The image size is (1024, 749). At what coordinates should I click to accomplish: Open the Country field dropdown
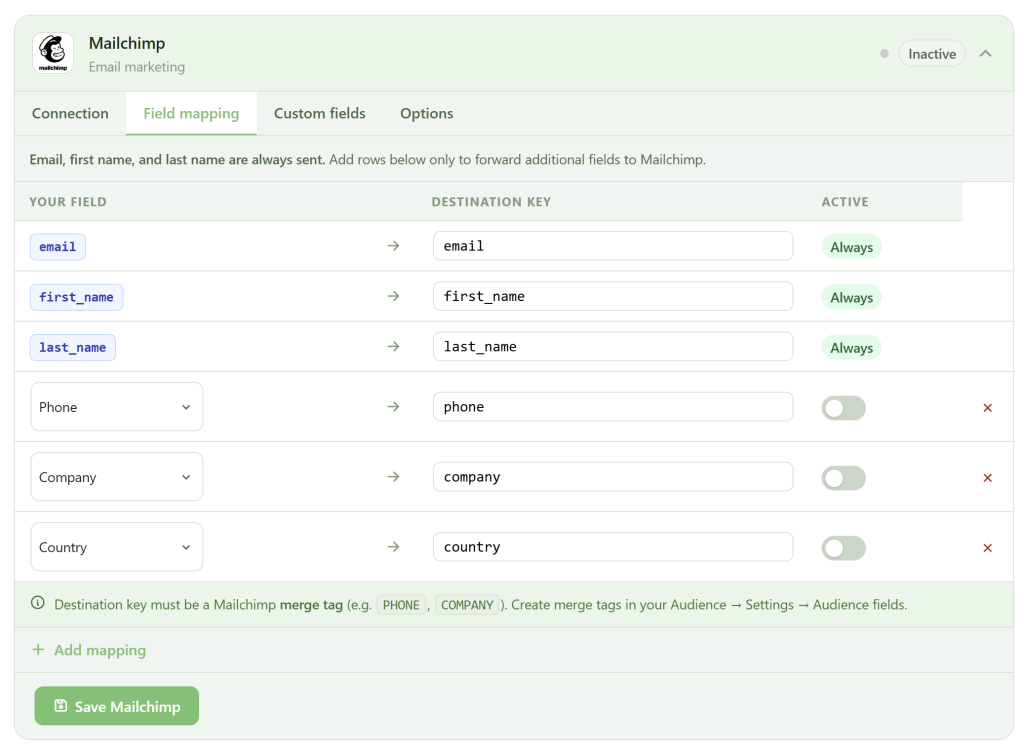(x=117, y=547)
